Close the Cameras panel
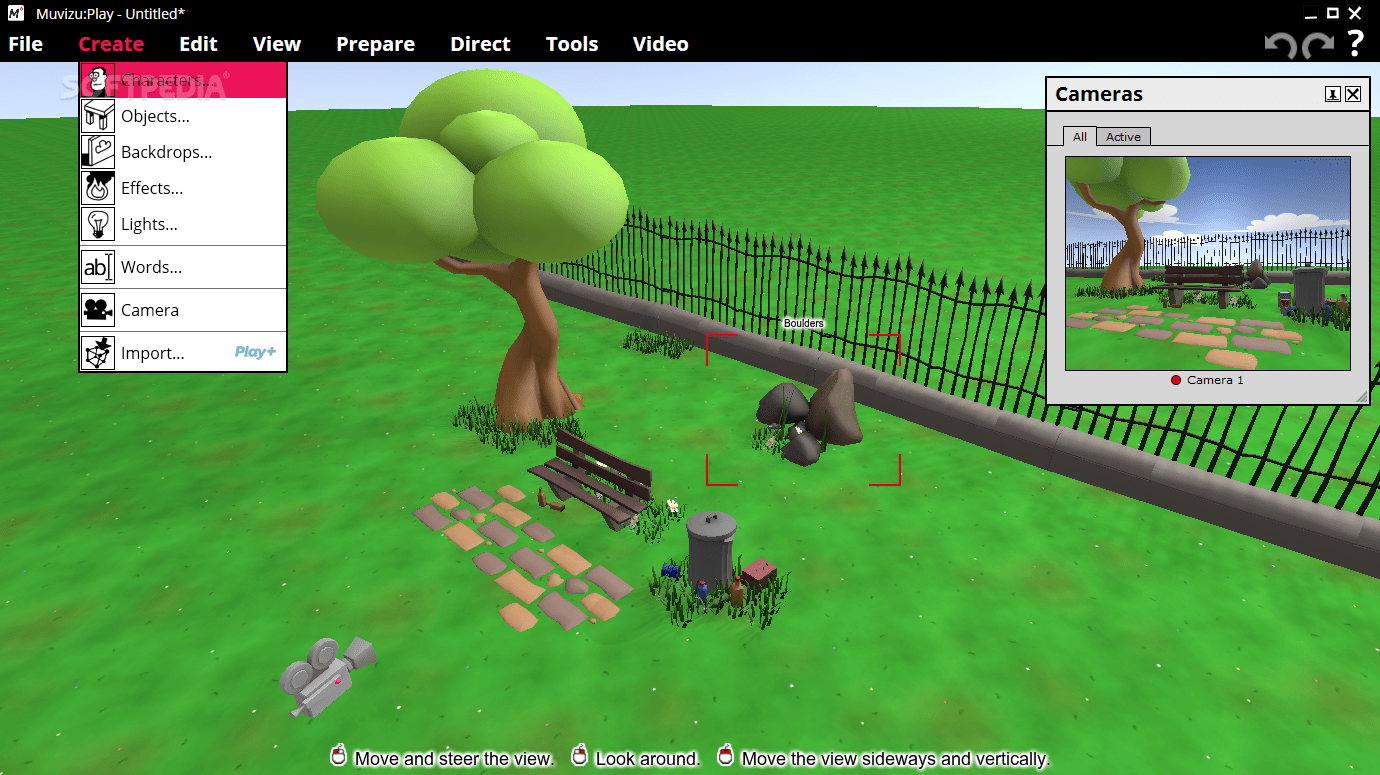1380x775 pixels. pos(1353,94)
